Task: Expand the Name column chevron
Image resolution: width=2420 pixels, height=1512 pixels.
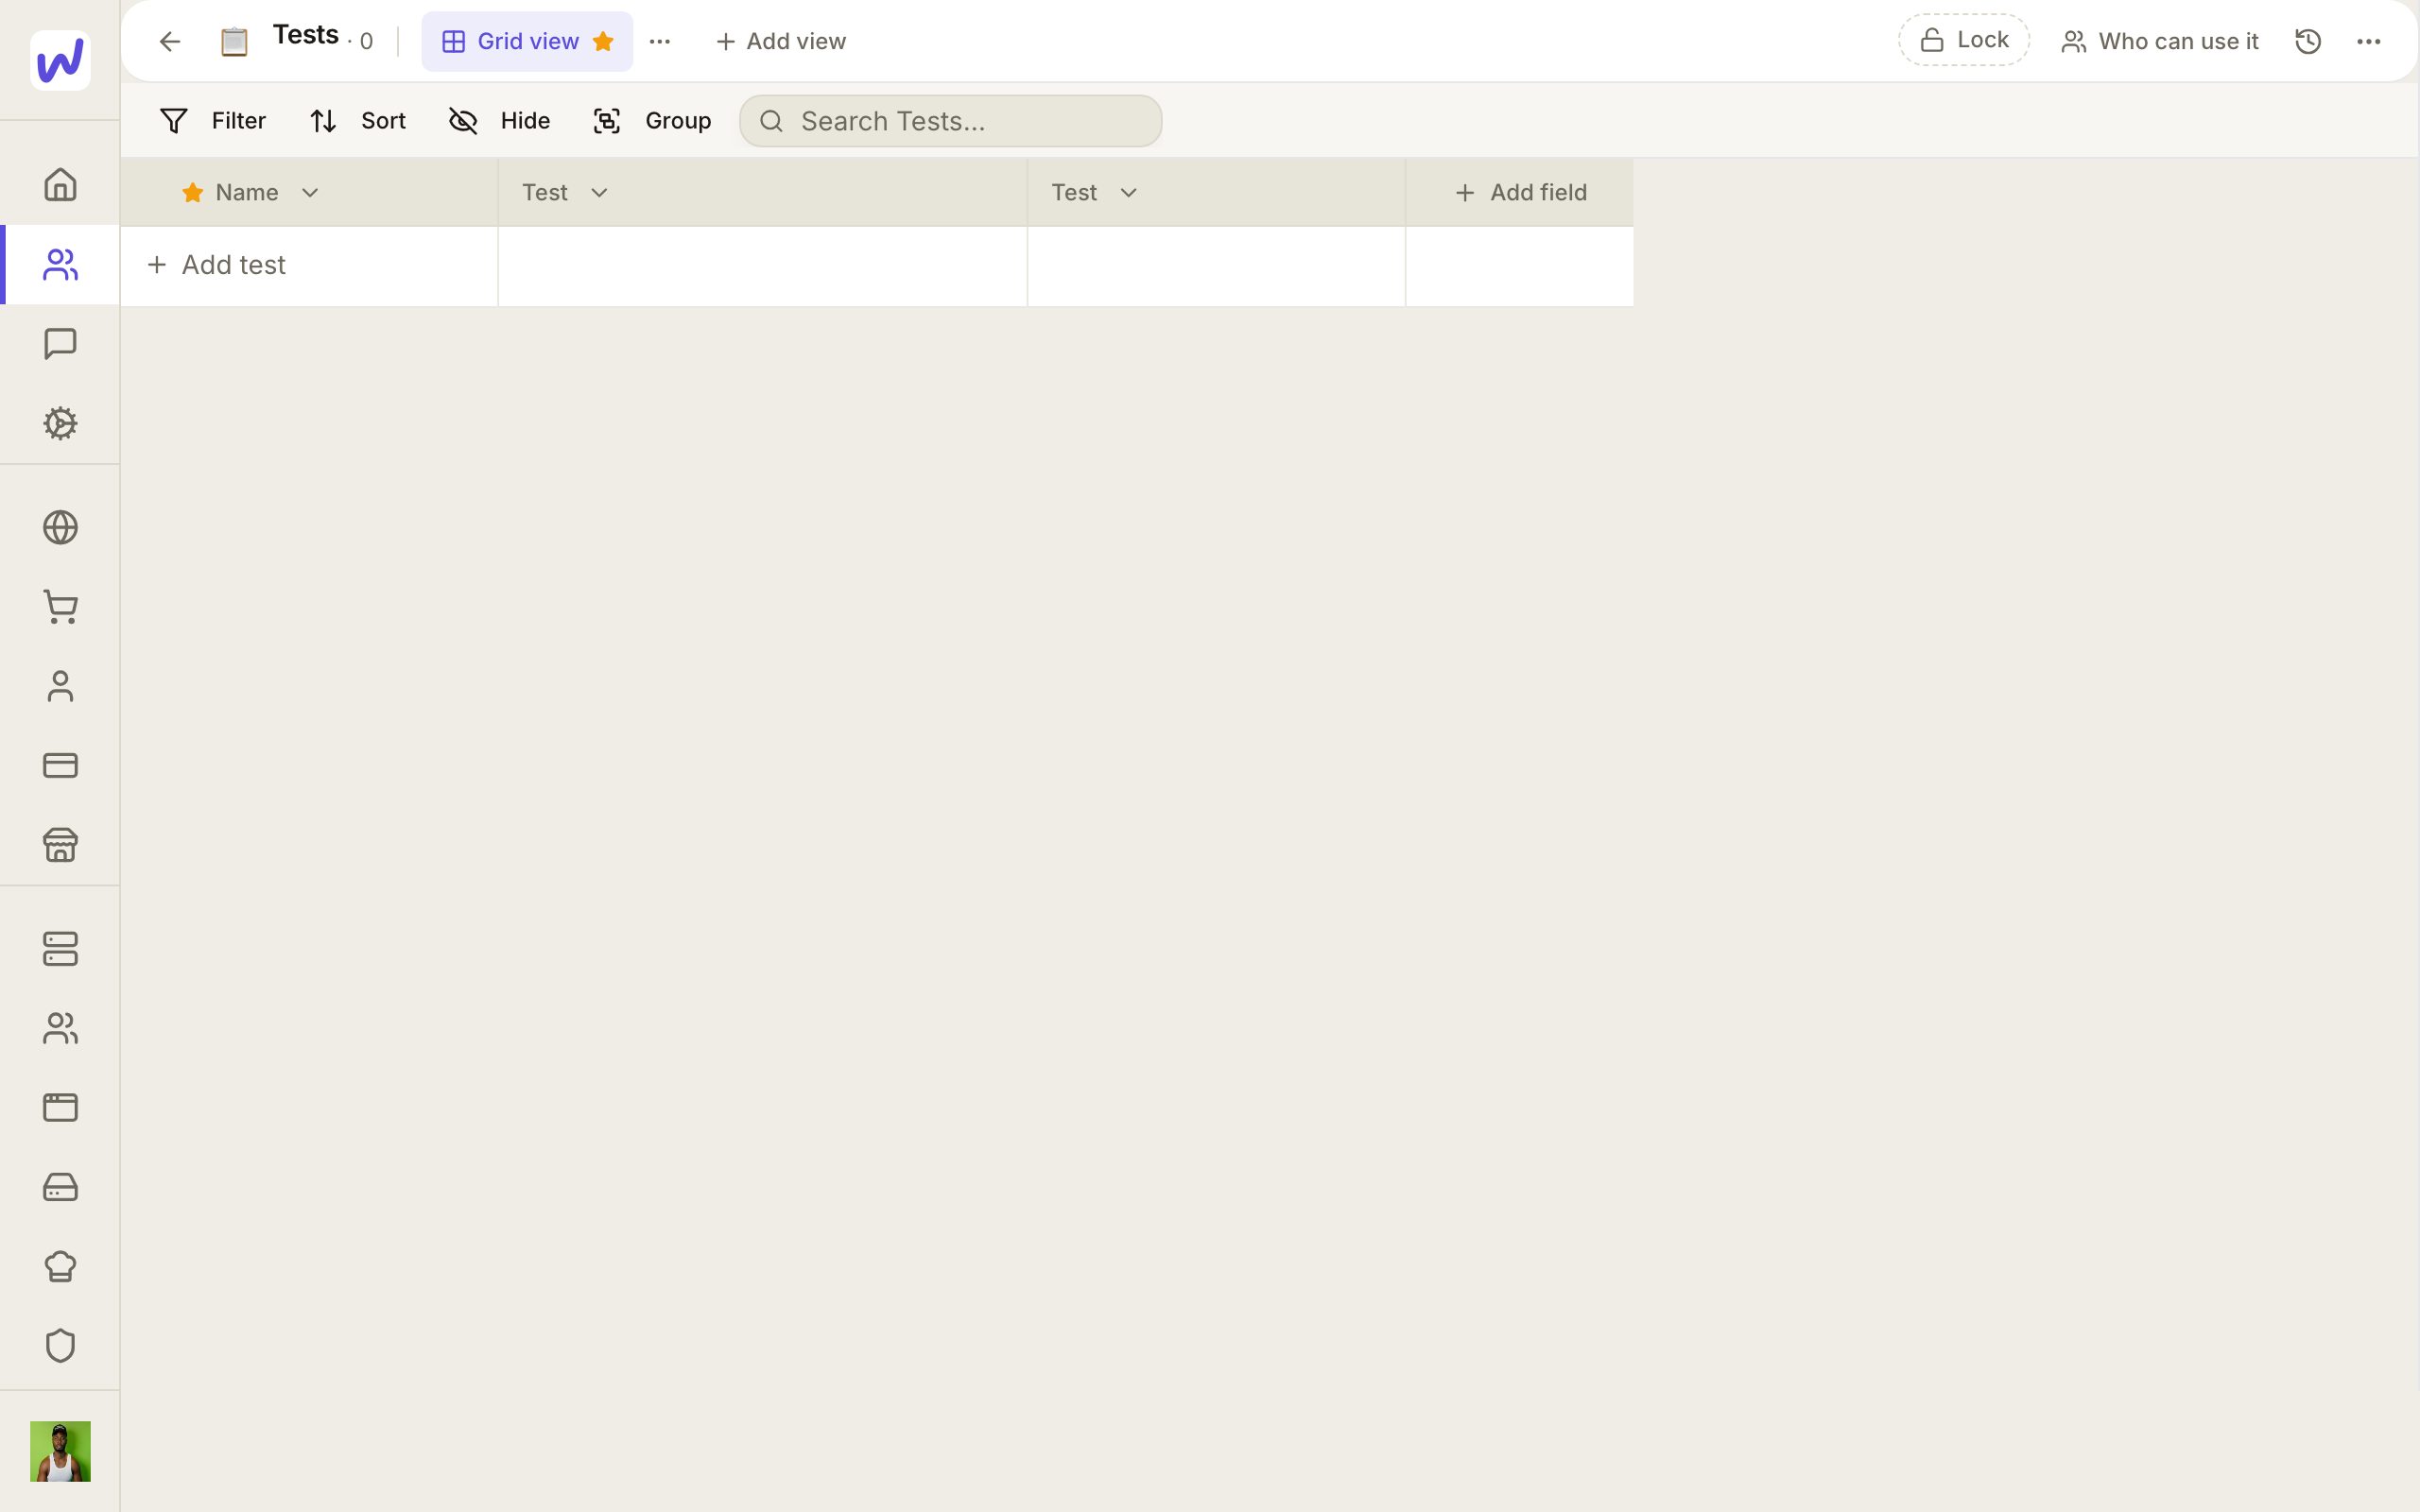Action: pyautogui.click(x=310, y=193)
